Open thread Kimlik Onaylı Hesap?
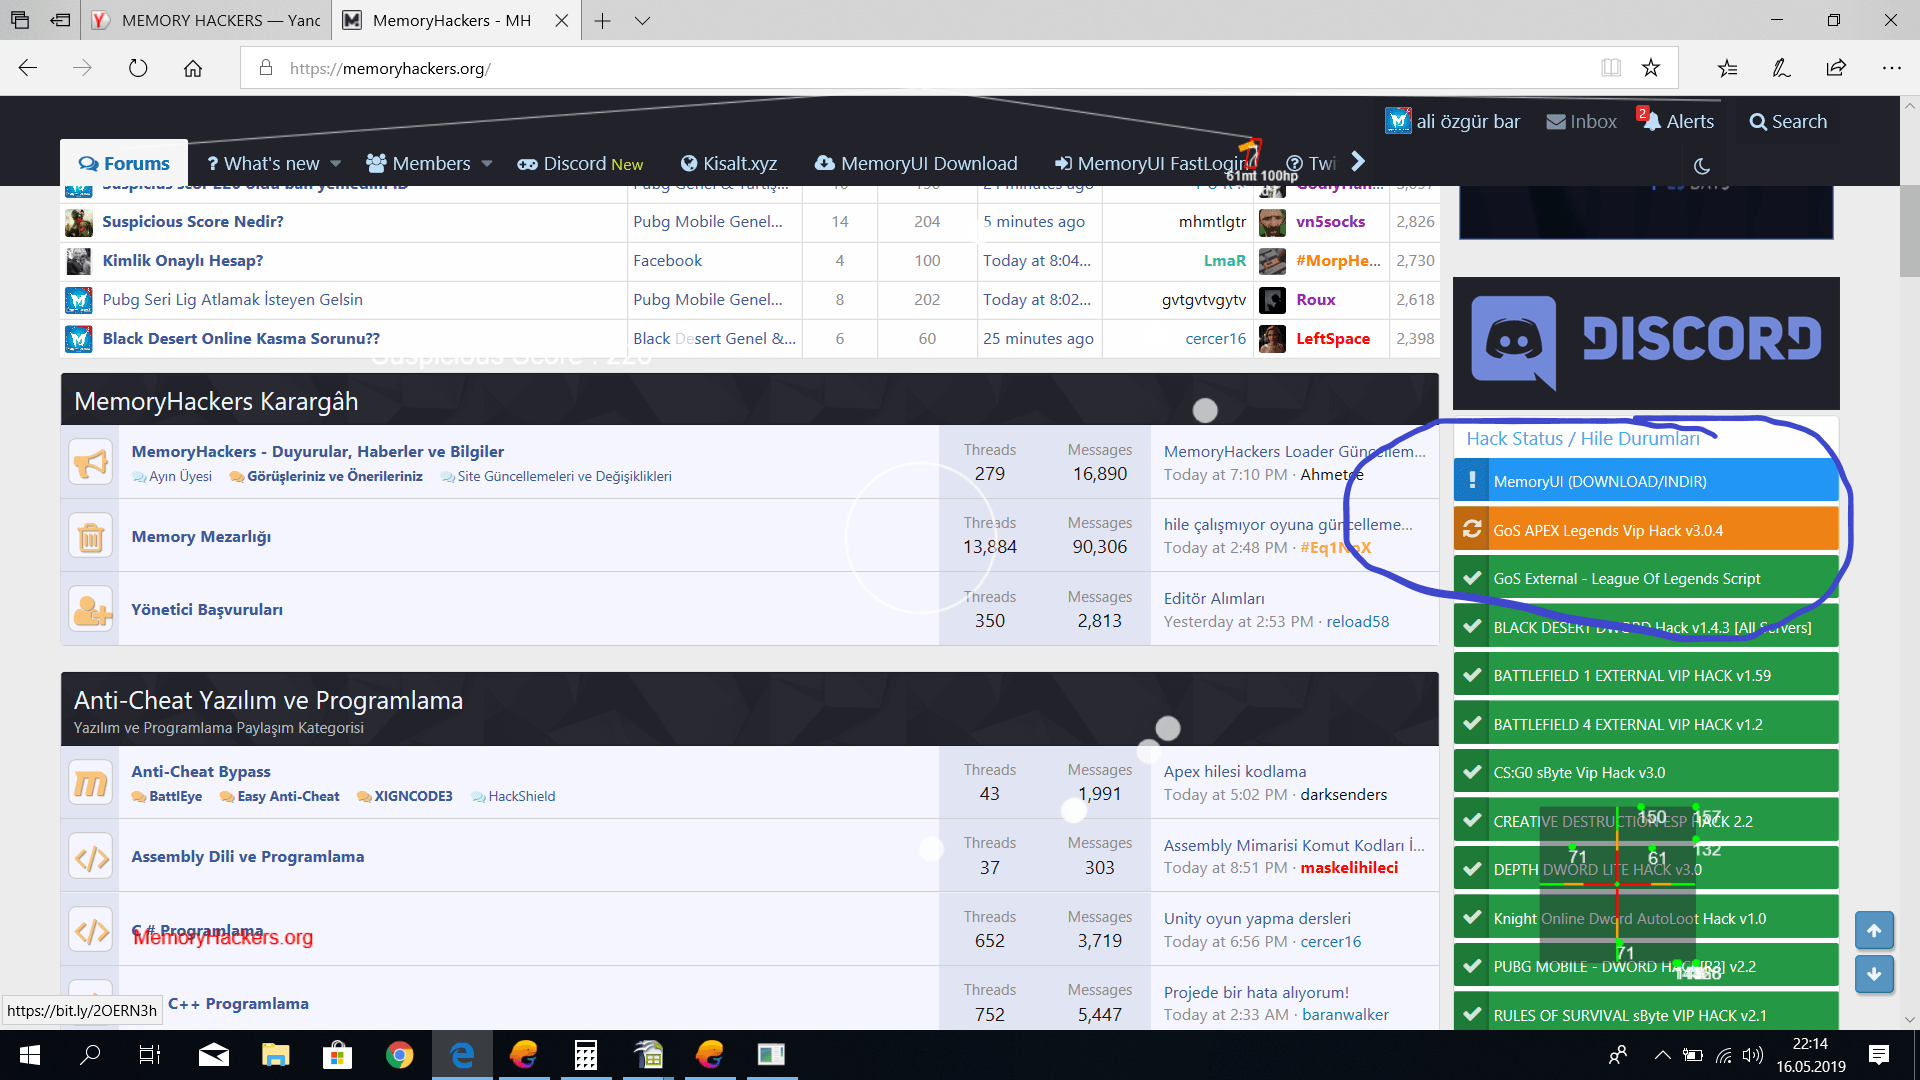Screen dimensions: 1920x1080 183,261
